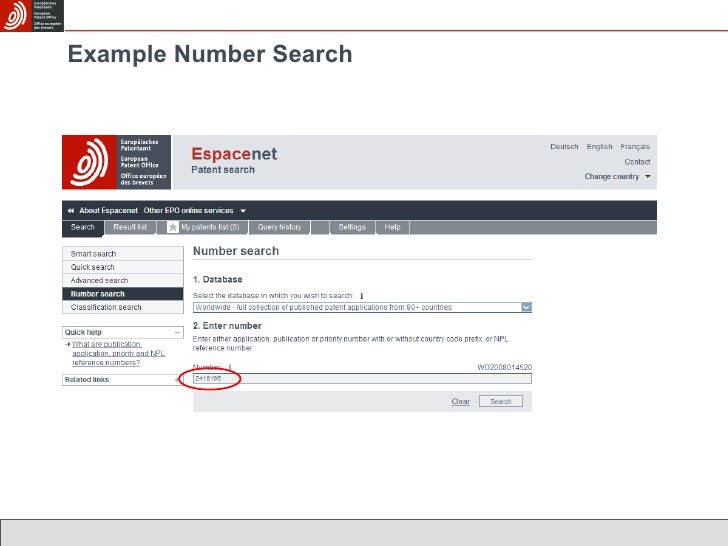Collapse the Quick help panel
Viewport: 728px width, 546px height.
177,332
